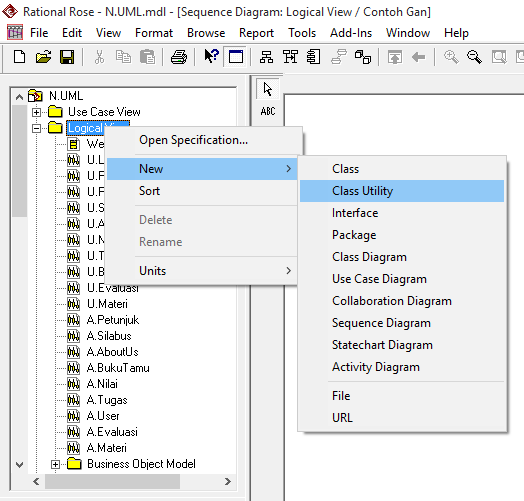The width and height of the screenshot is (524, 501).
Task: Open the Edit menu
Action: coord(72,33)
